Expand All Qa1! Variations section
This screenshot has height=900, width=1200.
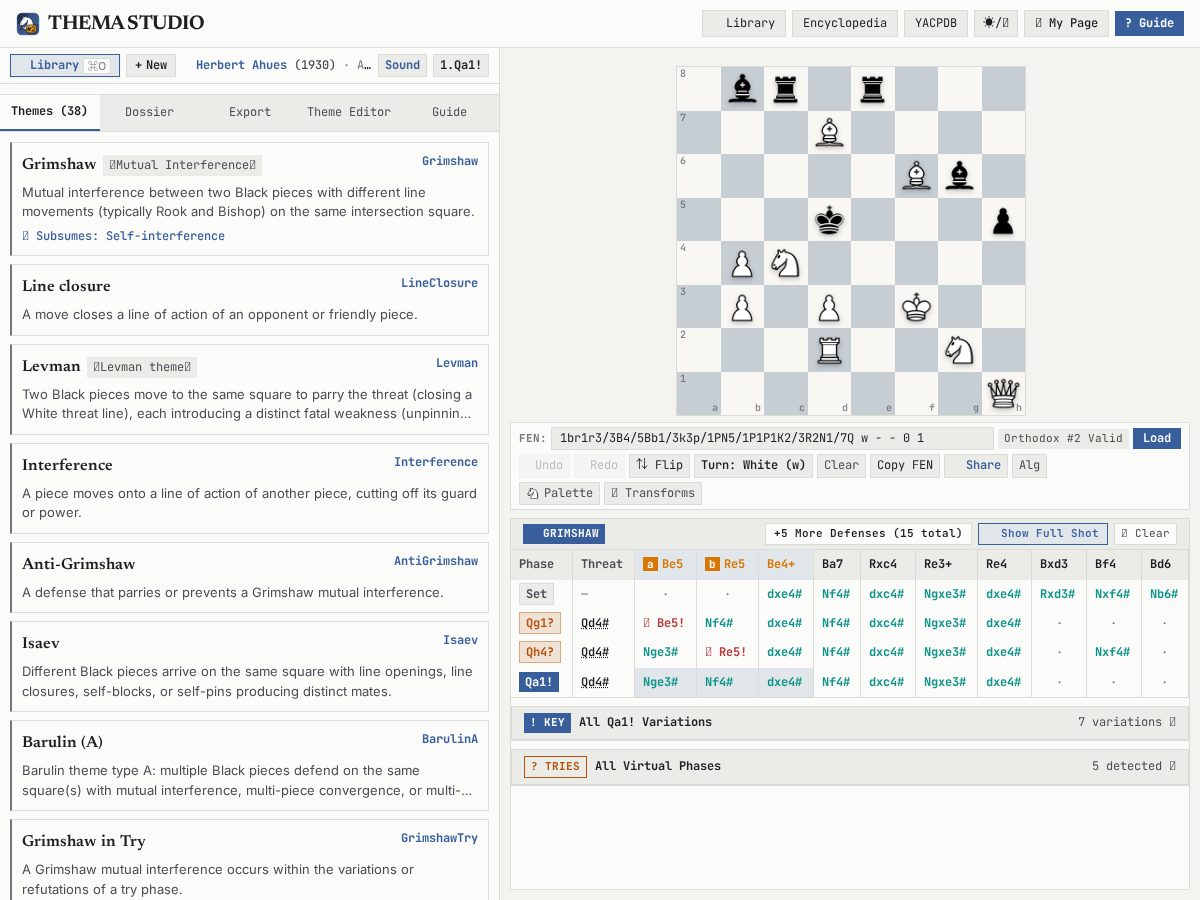(850, 722)
